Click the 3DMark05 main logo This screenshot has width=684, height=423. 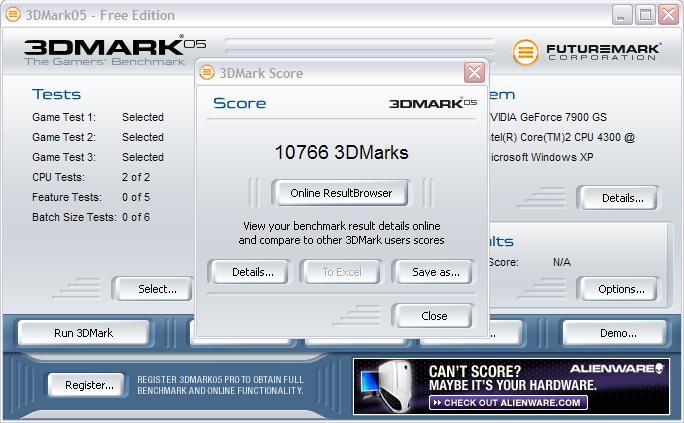(115, 50)
